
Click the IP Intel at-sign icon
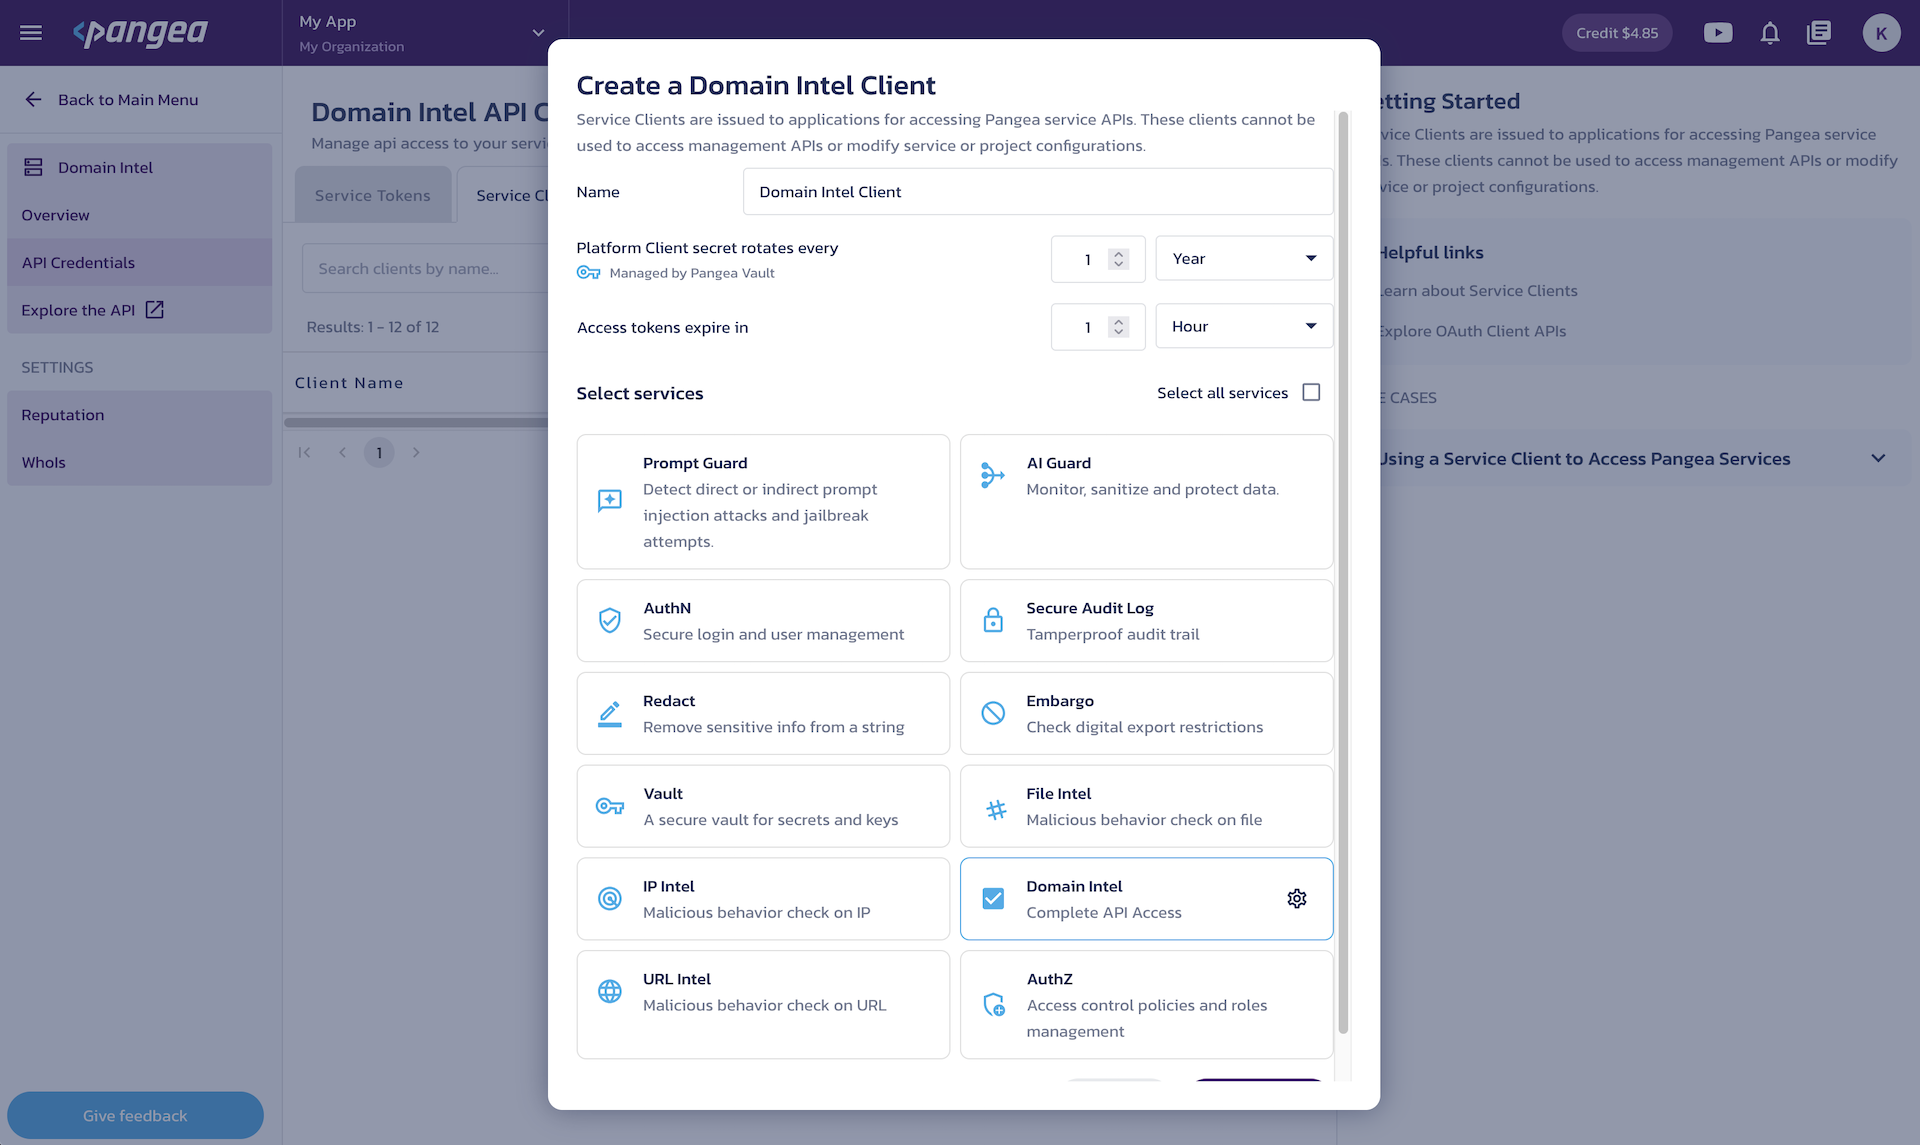(610, 899)
